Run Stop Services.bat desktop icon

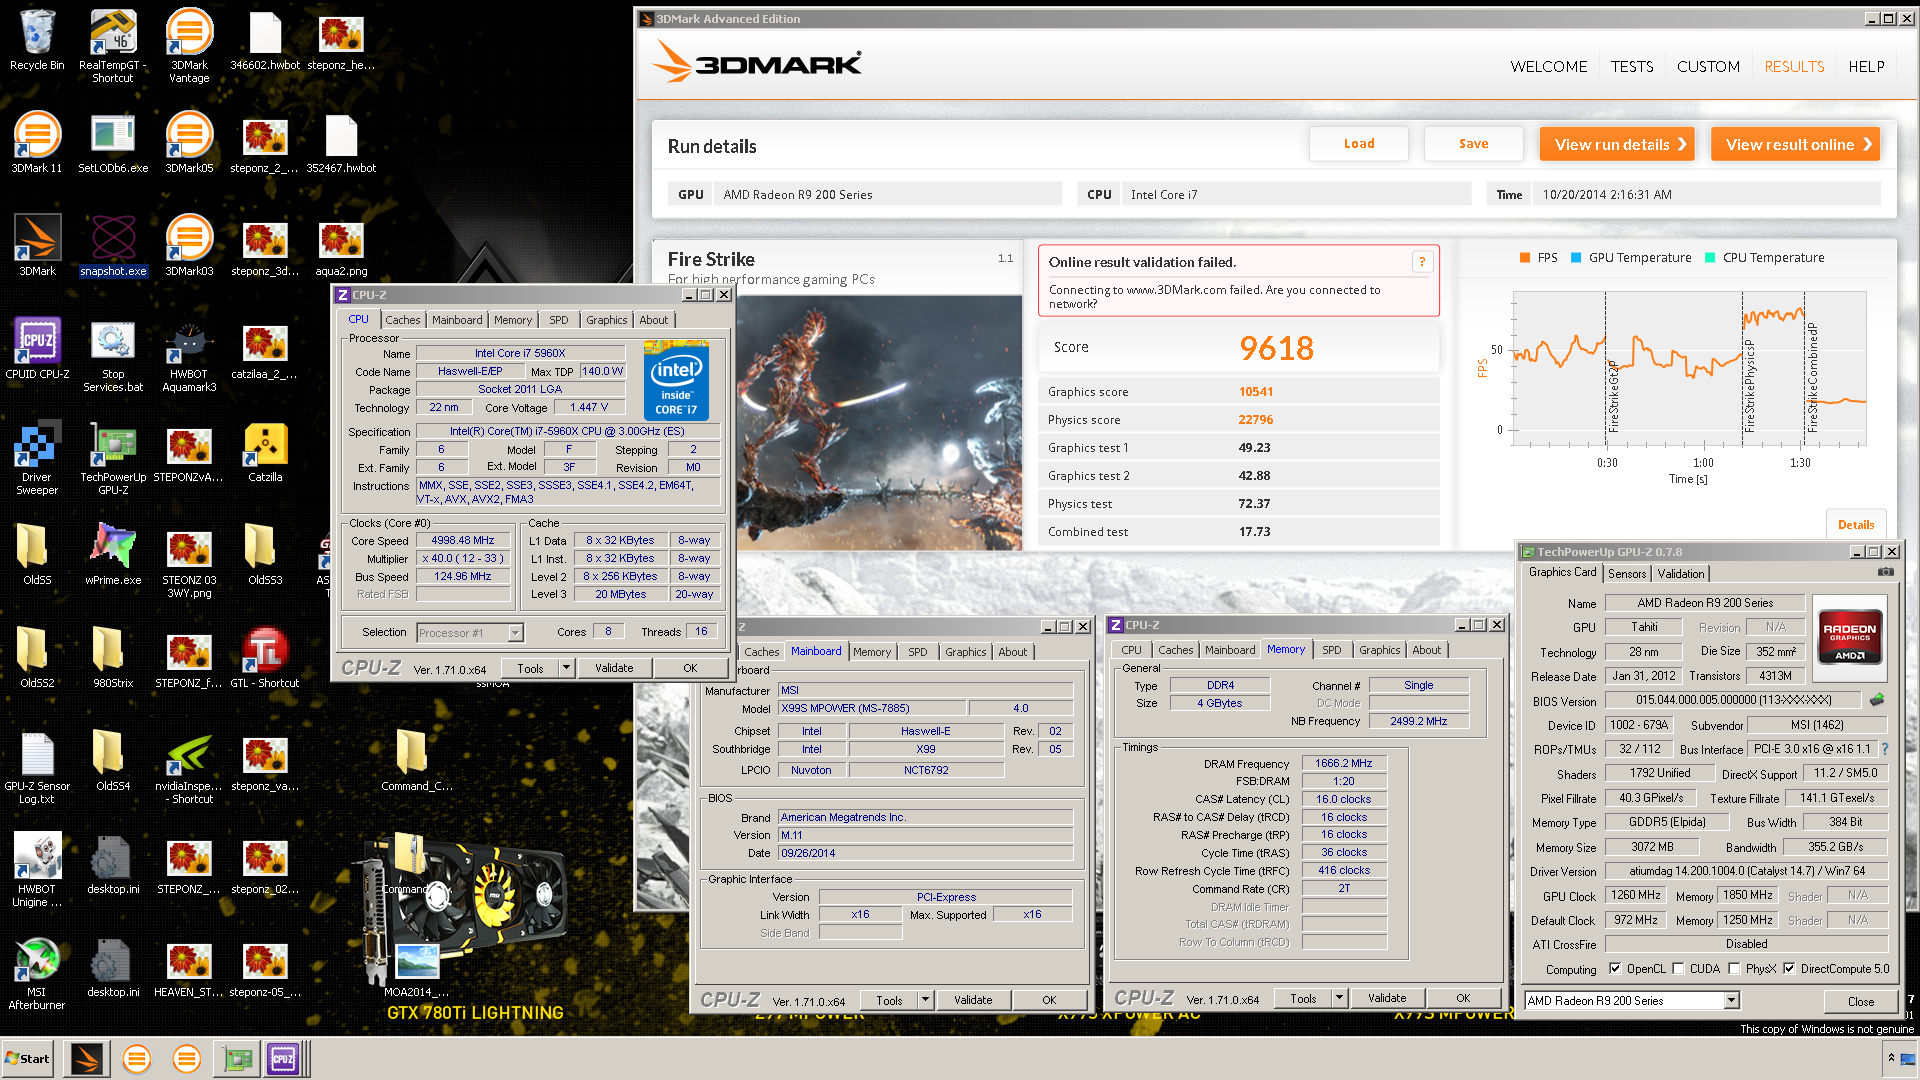[x=113, y=355]
